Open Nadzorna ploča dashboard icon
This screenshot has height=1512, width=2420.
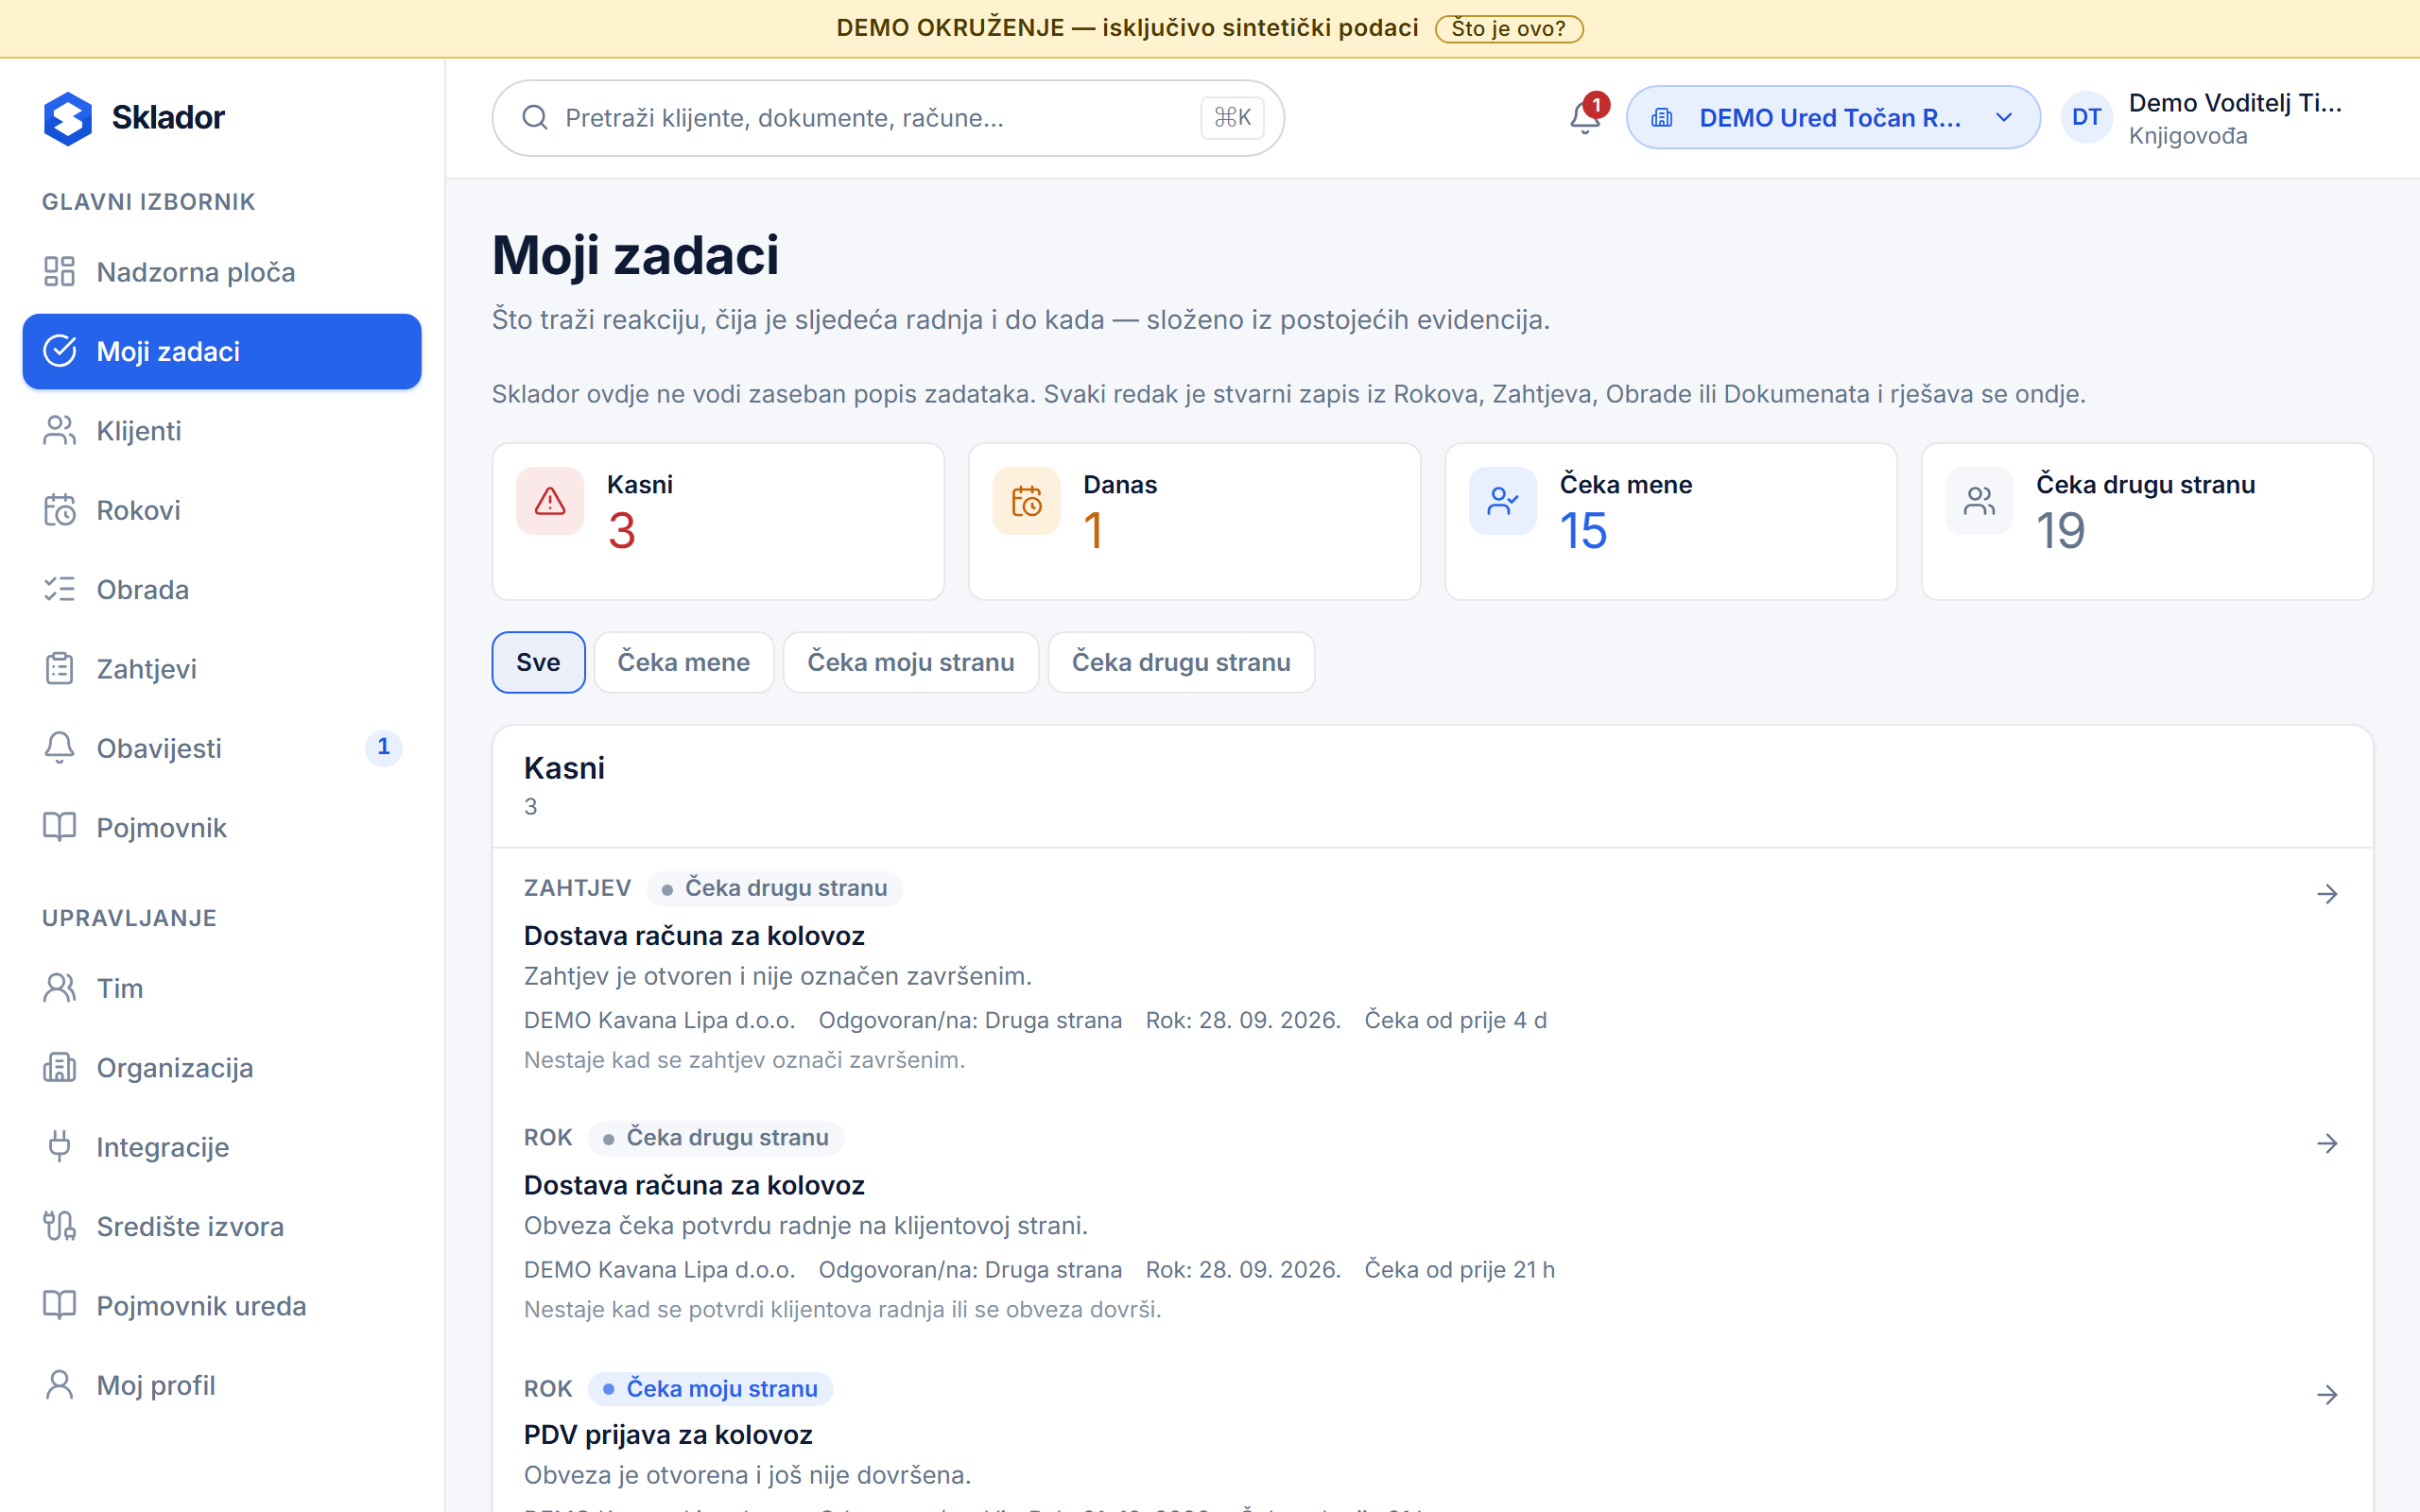click(x=59, y=271)
